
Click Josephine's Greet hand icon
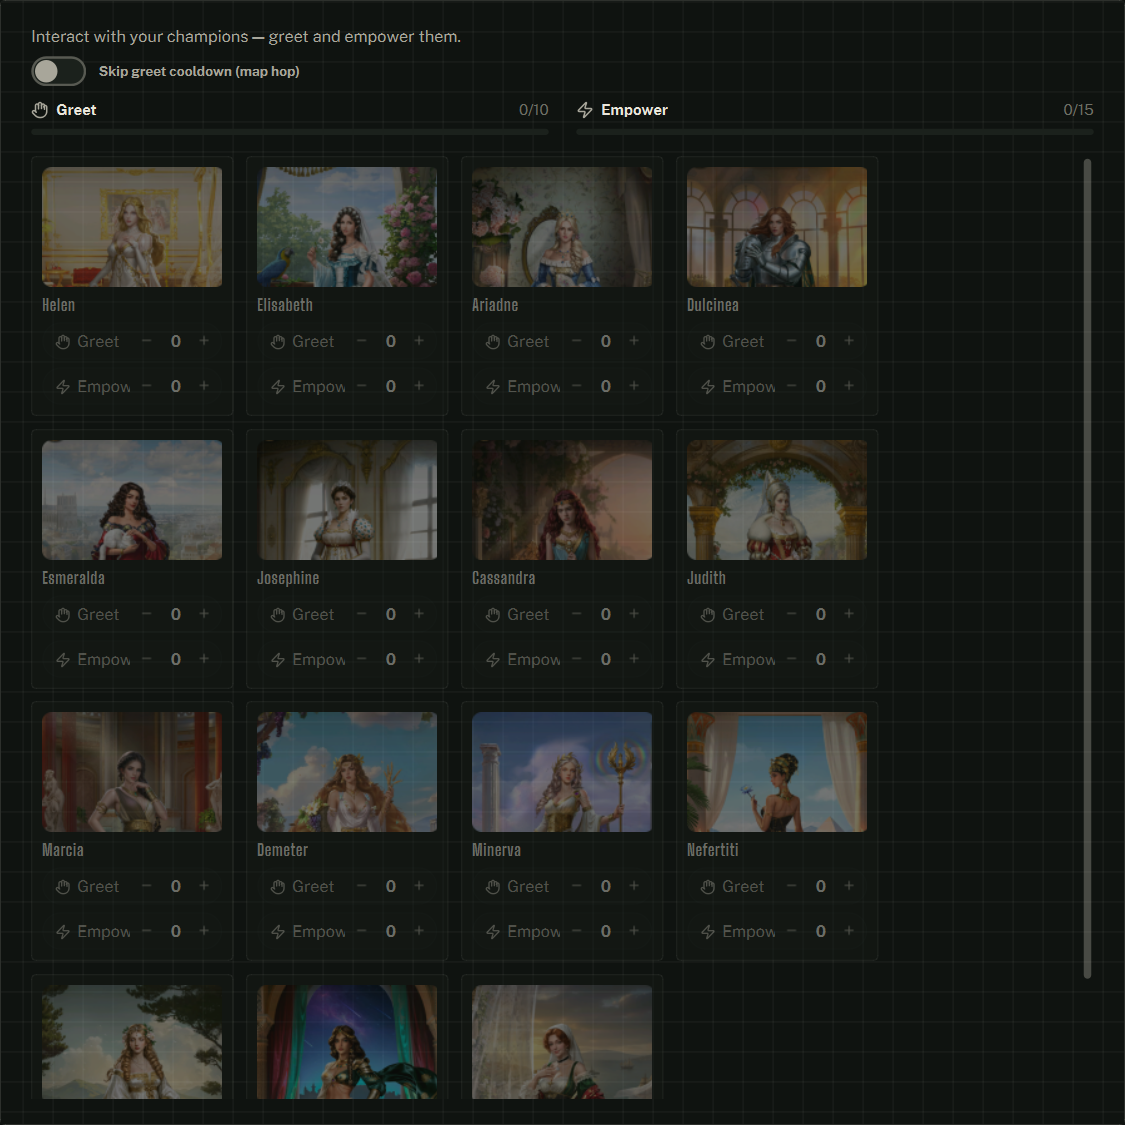pos(278,615)
